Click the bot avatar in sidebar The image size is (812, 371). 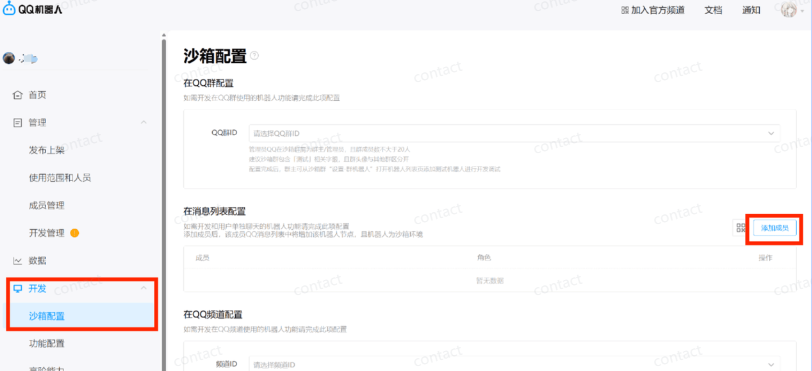9,58
